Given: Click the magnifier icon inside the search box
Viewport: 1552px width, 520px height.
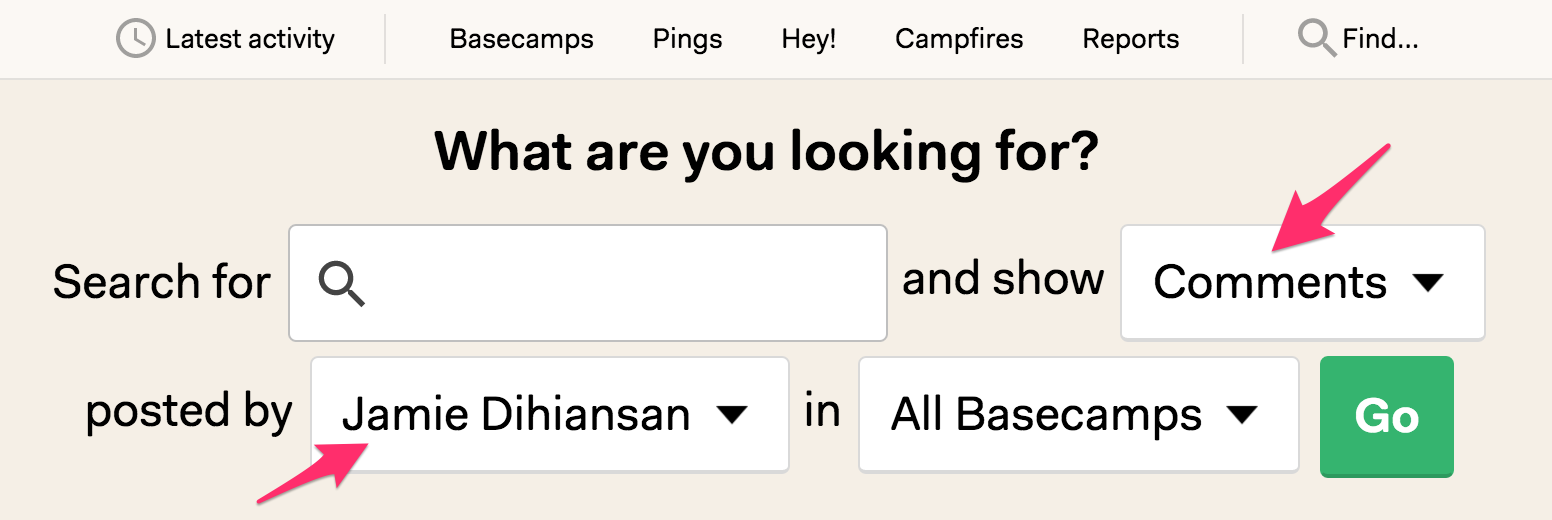Looking at the screenshot, I should (341, 284).
